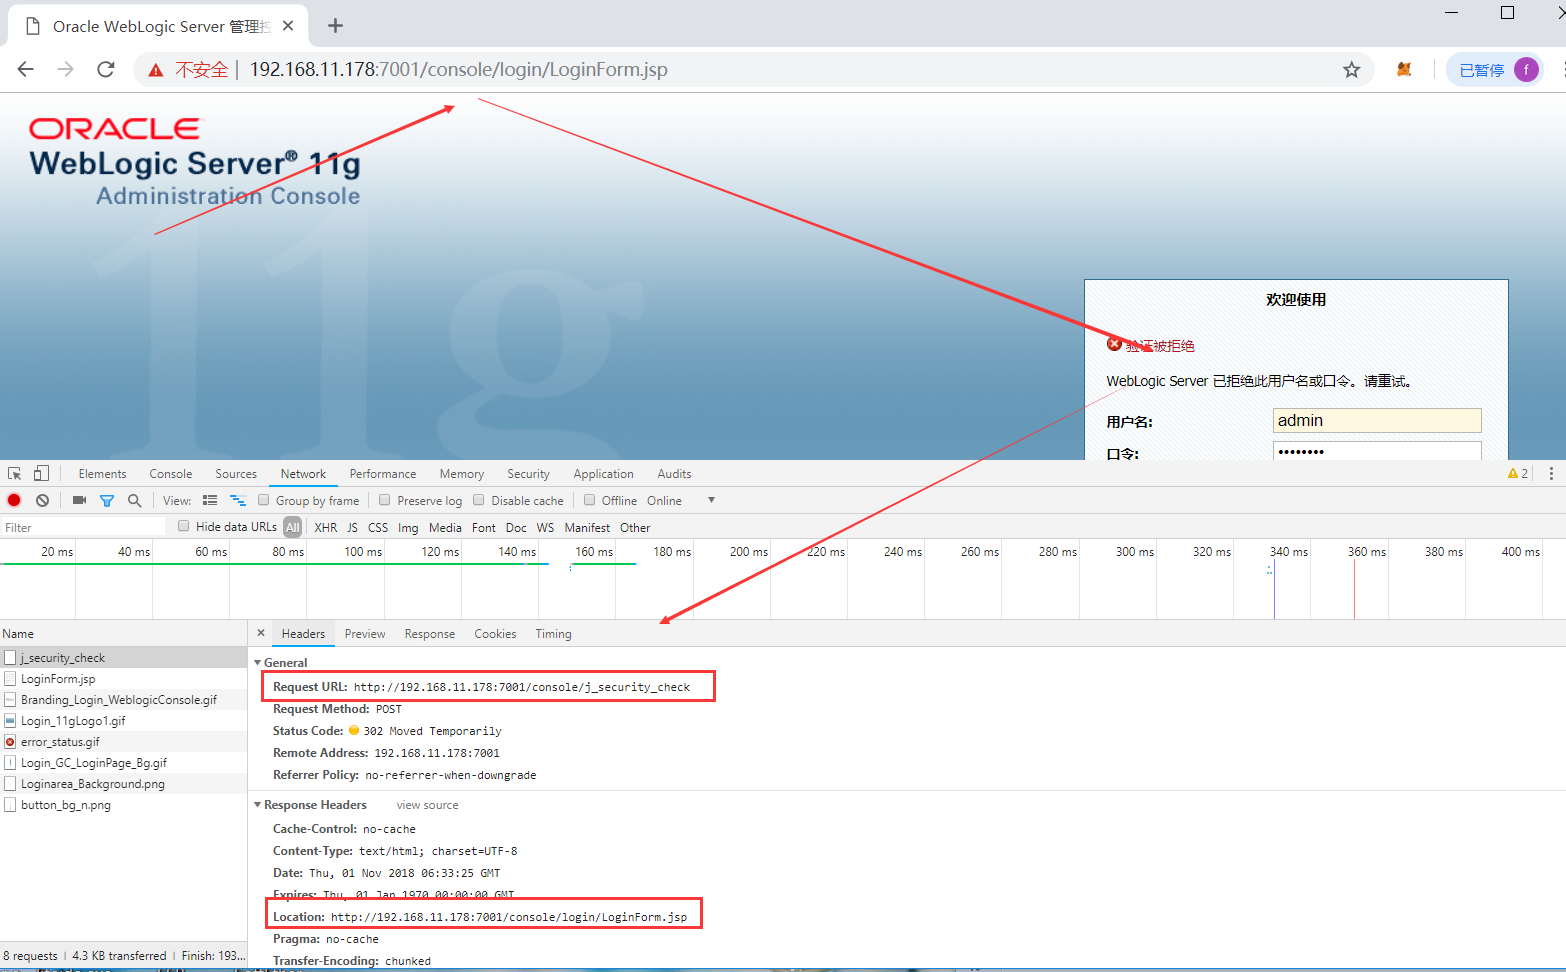Close the Oracle WebLogic Server tab
Viewport: 1566px width, 972px height.
[x=288, y=26]
